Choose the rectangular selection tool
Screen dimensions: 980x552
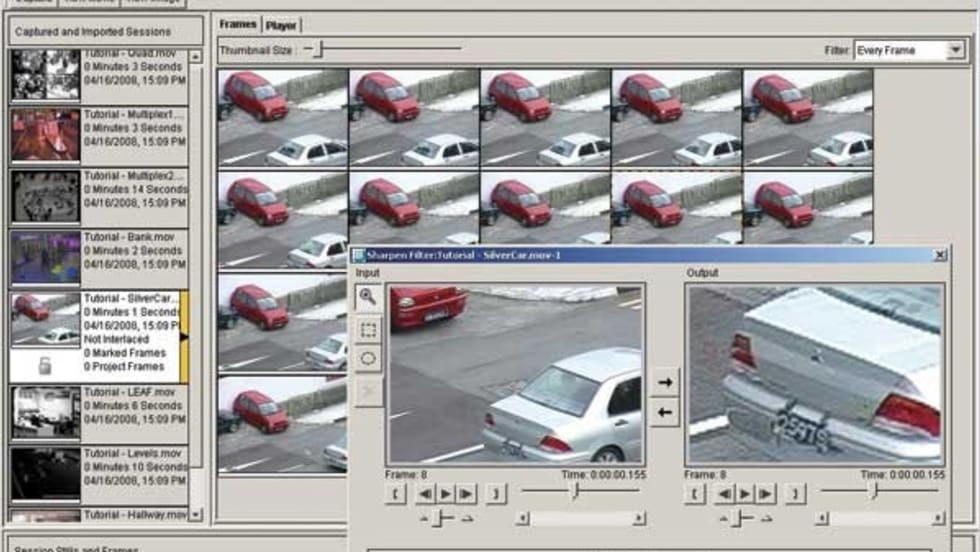[x=367, y=329]
